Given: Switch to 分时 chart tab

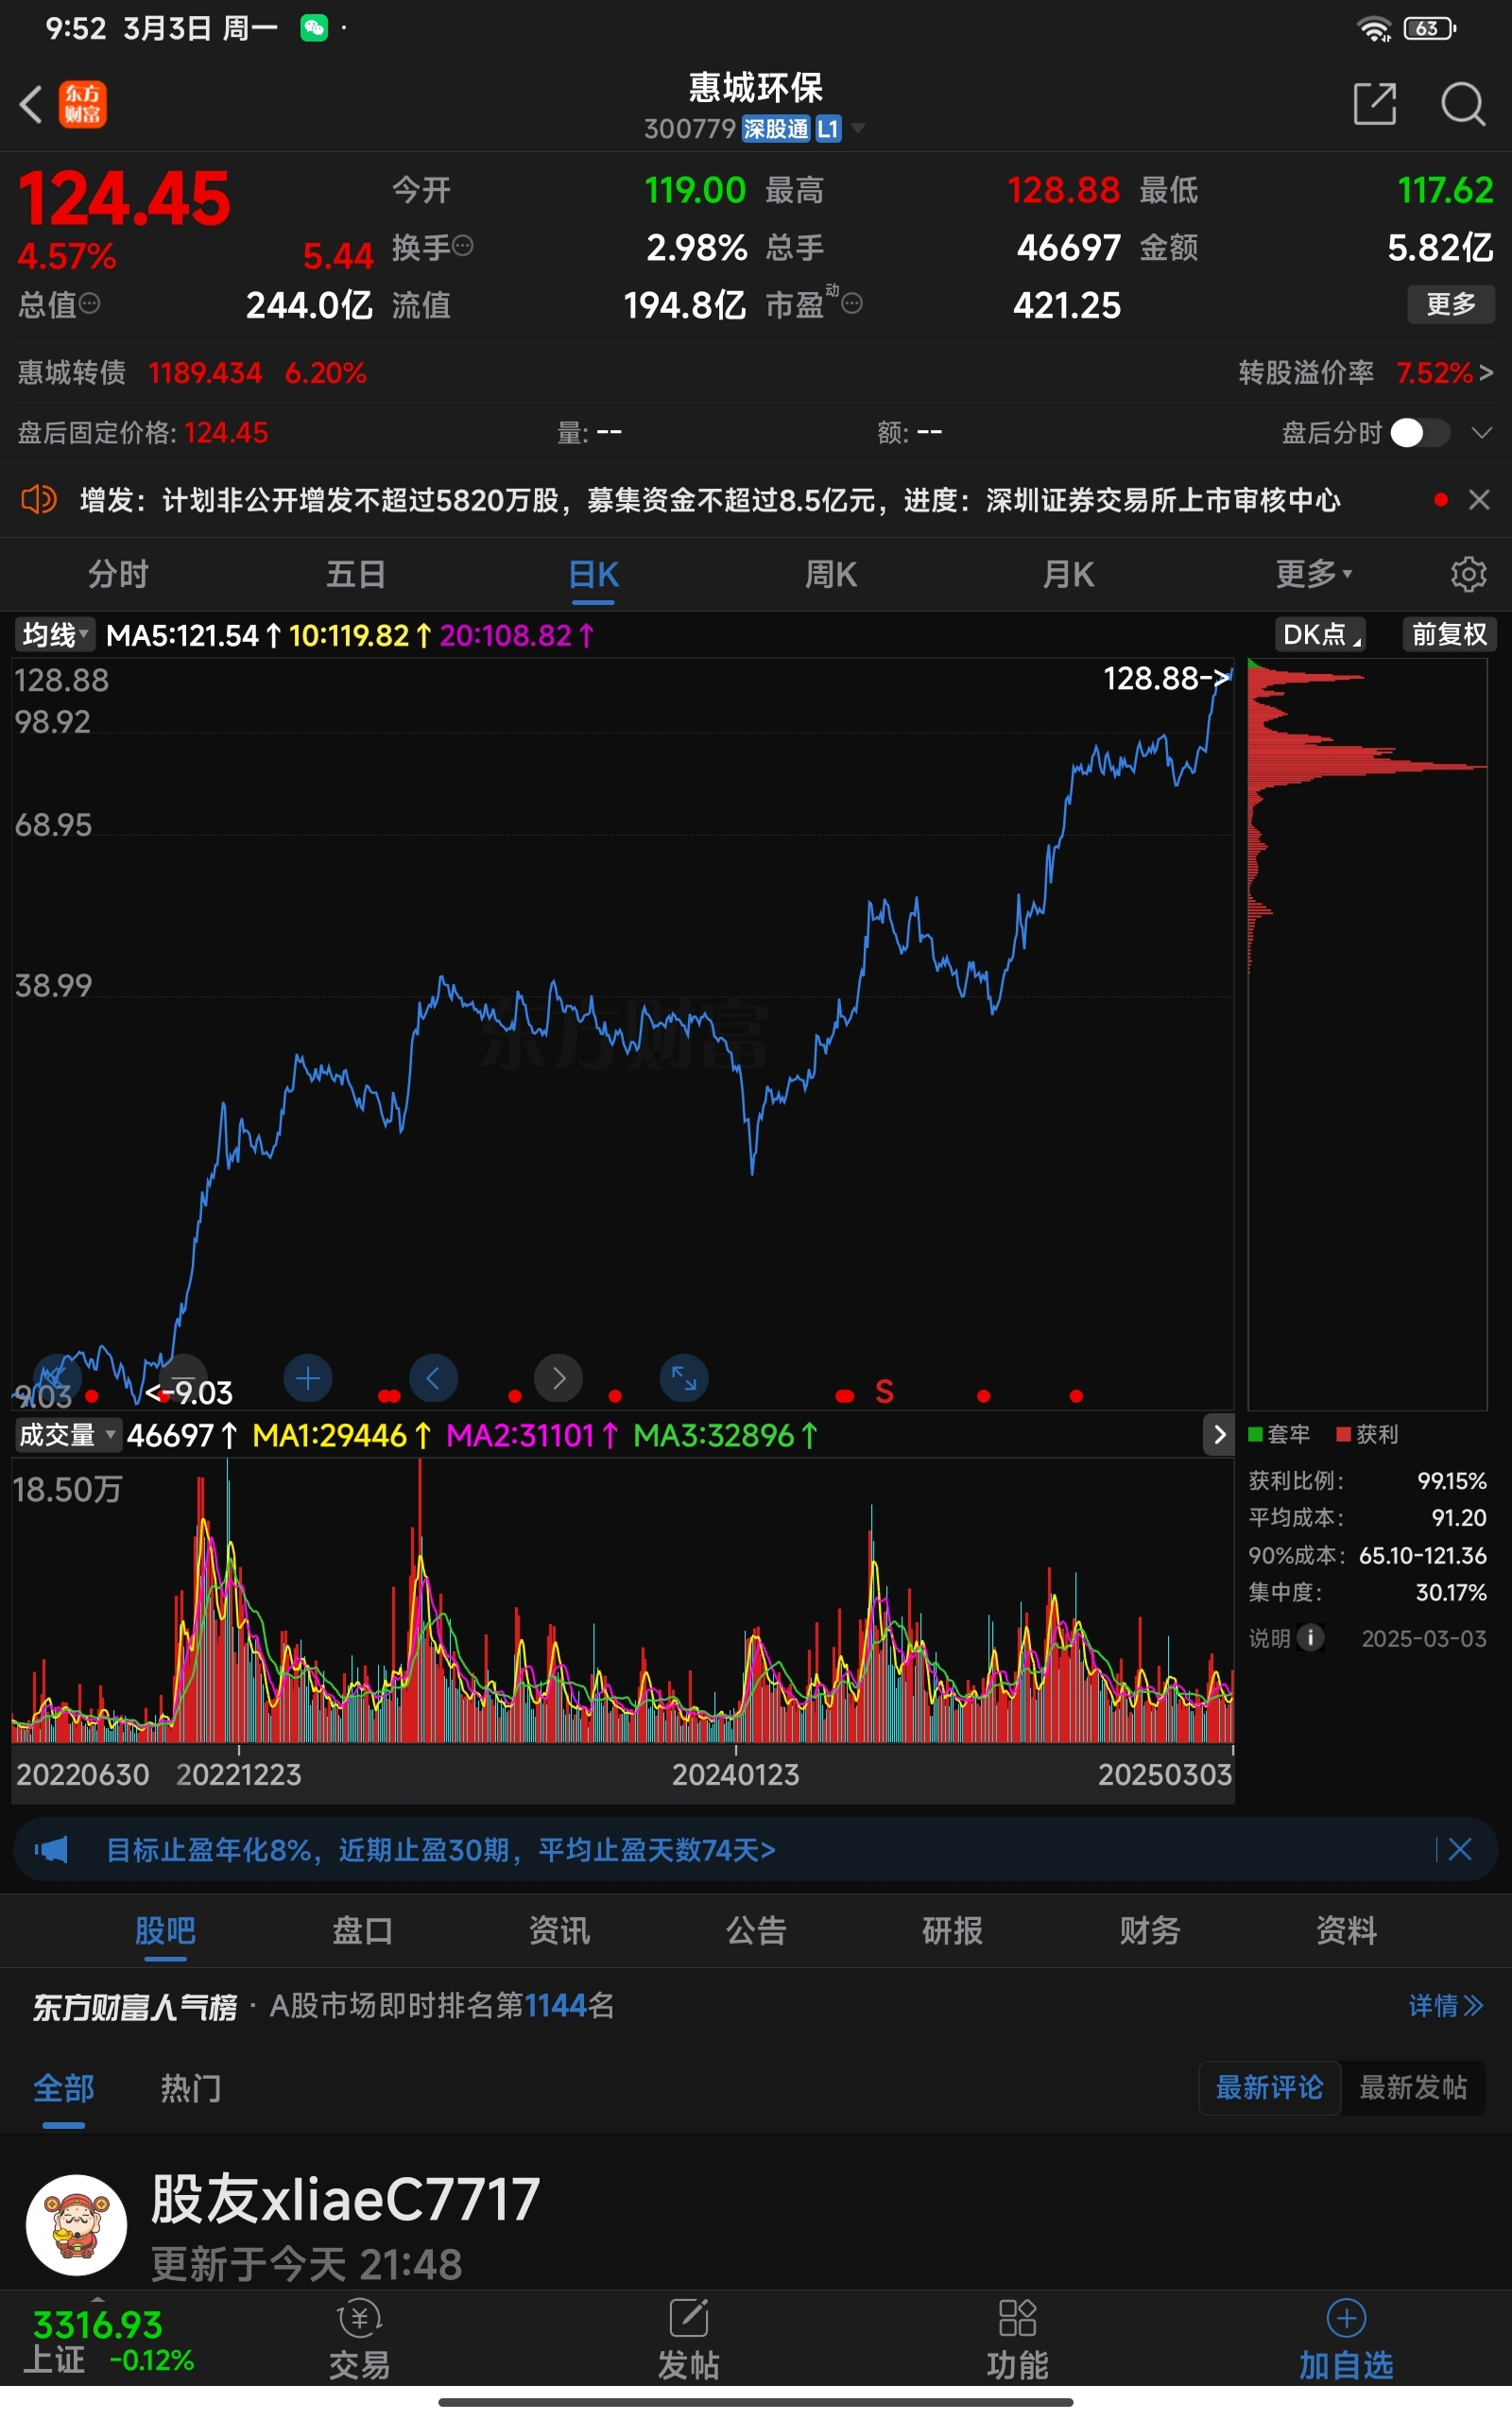Looking at the screenshot, I should (118, 574).
